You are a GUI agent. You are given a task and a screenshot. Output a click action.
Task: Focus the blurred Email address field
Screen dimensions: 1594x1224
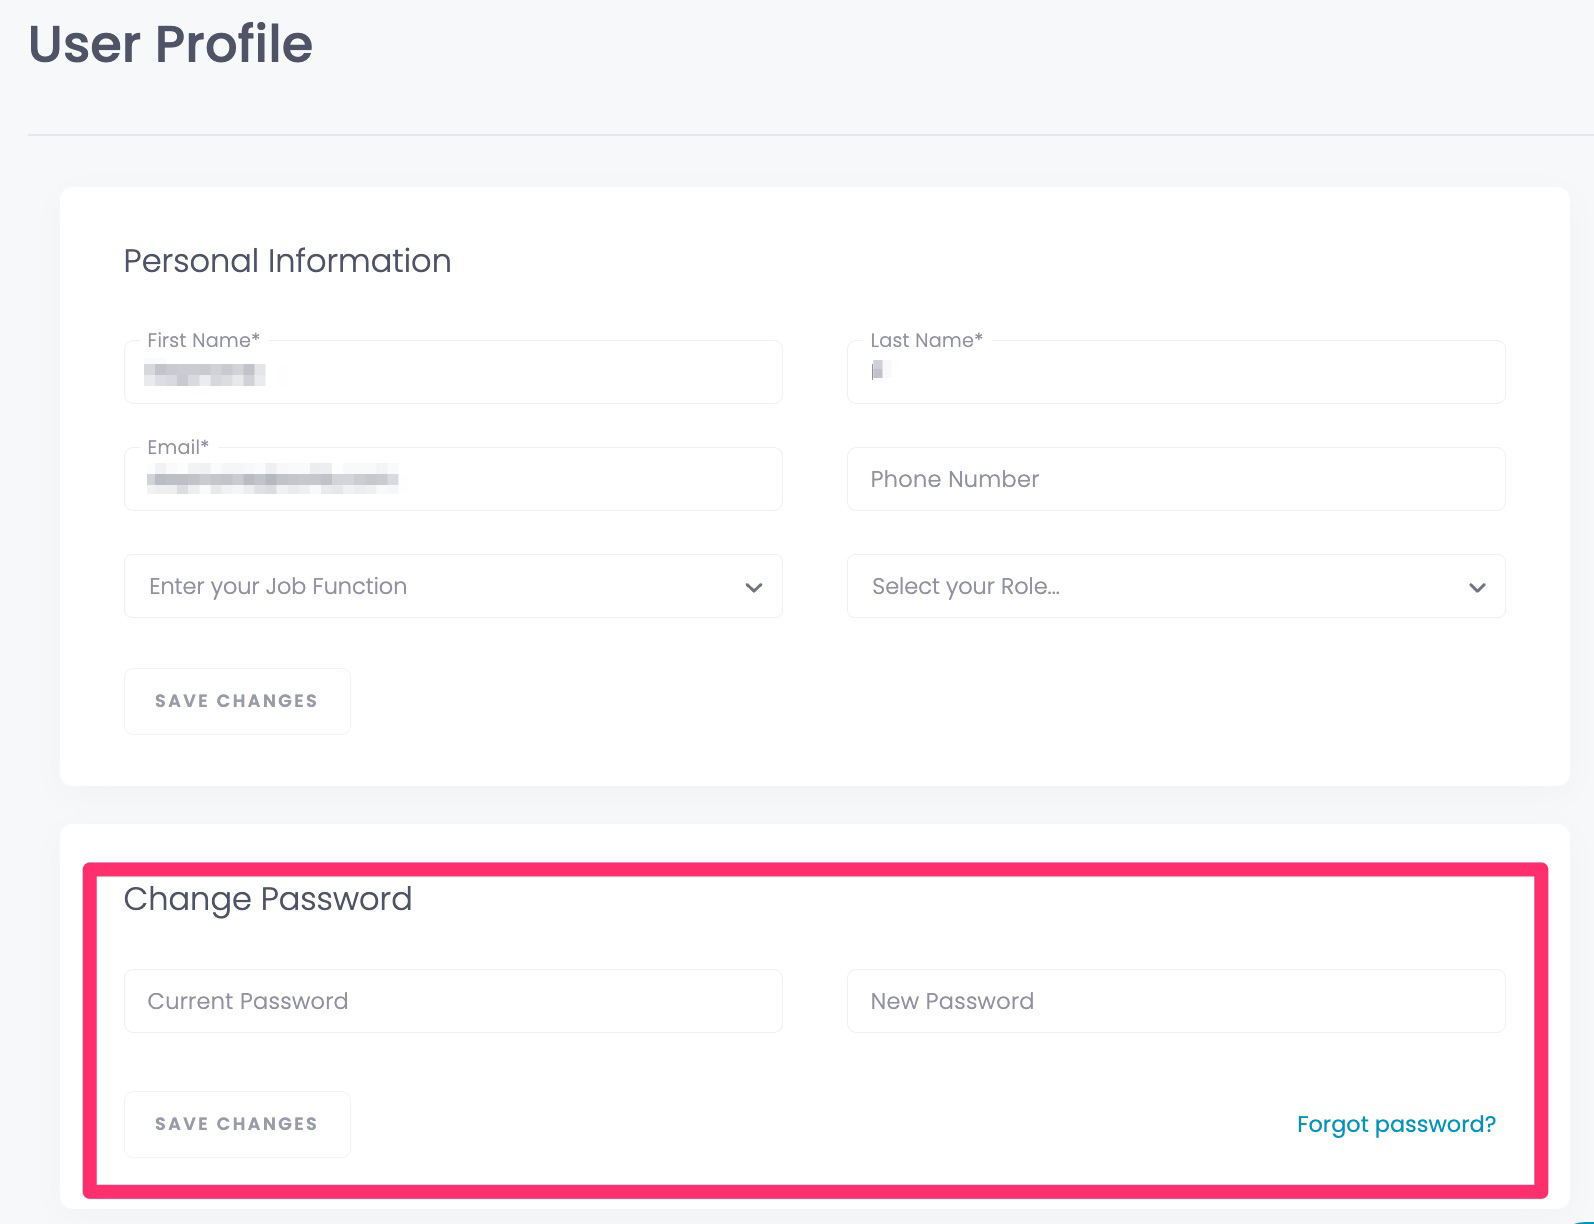[453, 479]
